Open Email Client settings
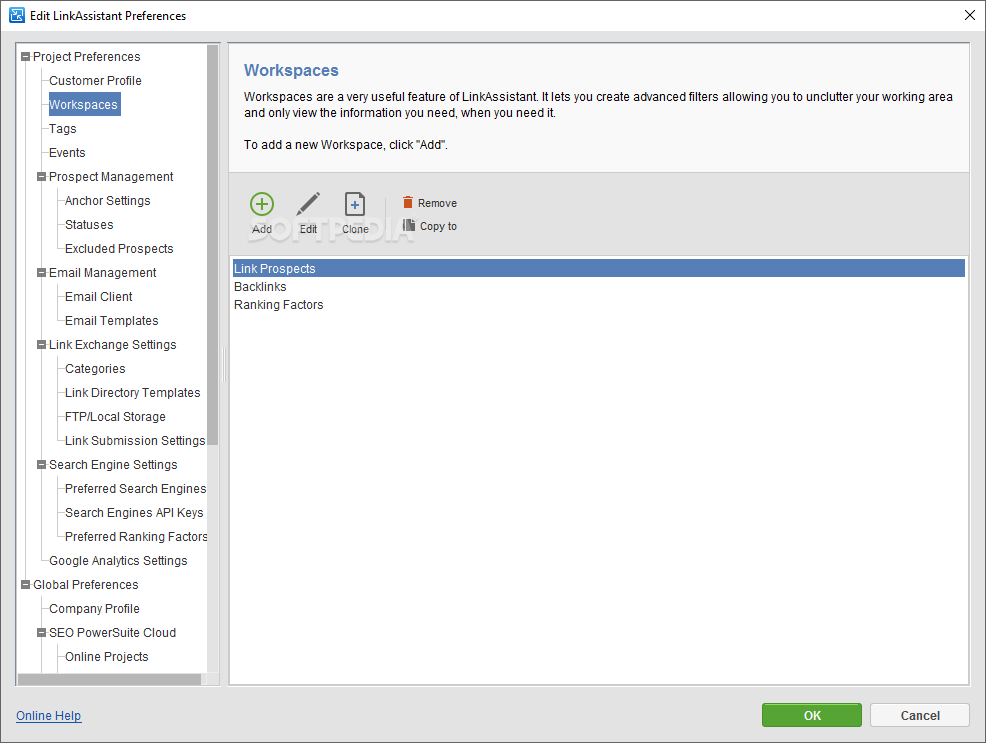986x743 pixels. click(x=99, y=297)
